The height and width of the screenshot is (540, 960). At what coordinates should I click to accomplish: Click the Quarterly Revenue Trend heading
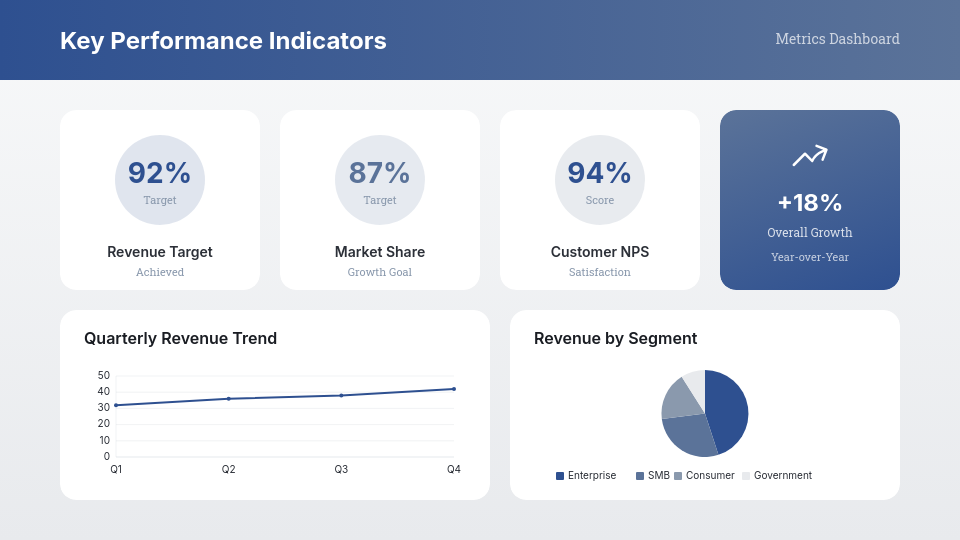pyautogui.click(x=181, y=339)
